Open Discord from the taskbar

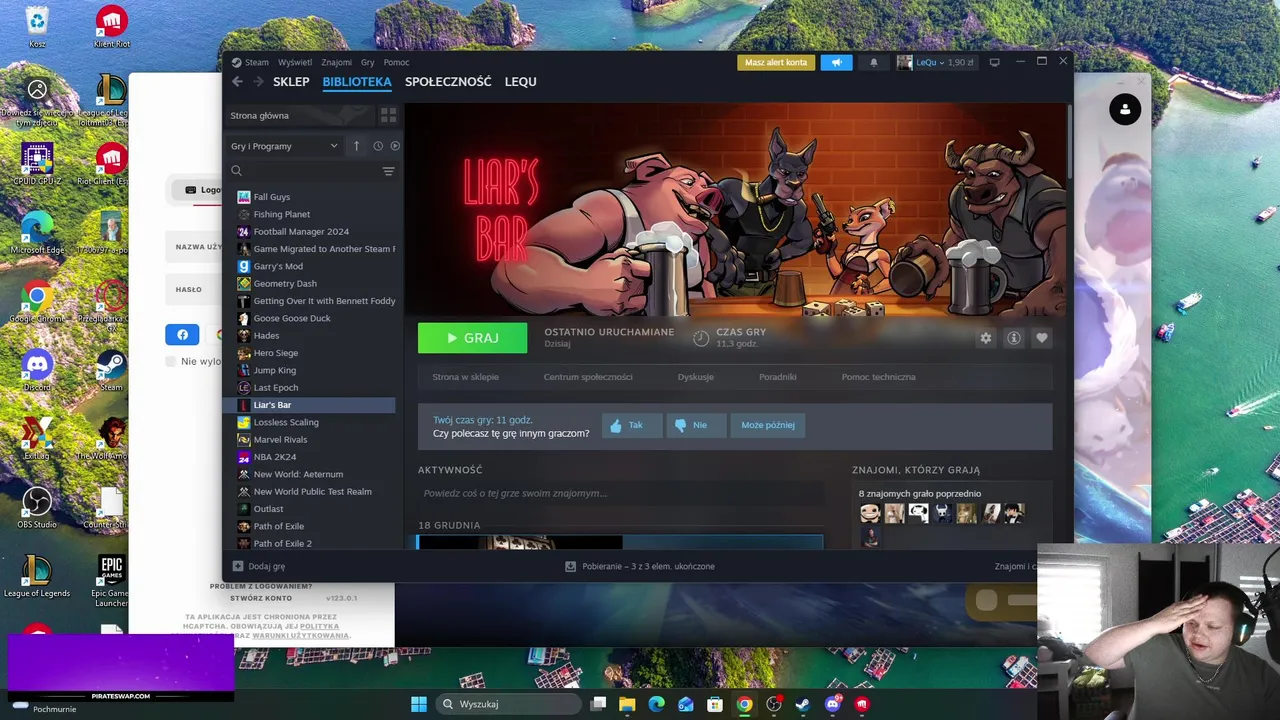pos(832,704)
